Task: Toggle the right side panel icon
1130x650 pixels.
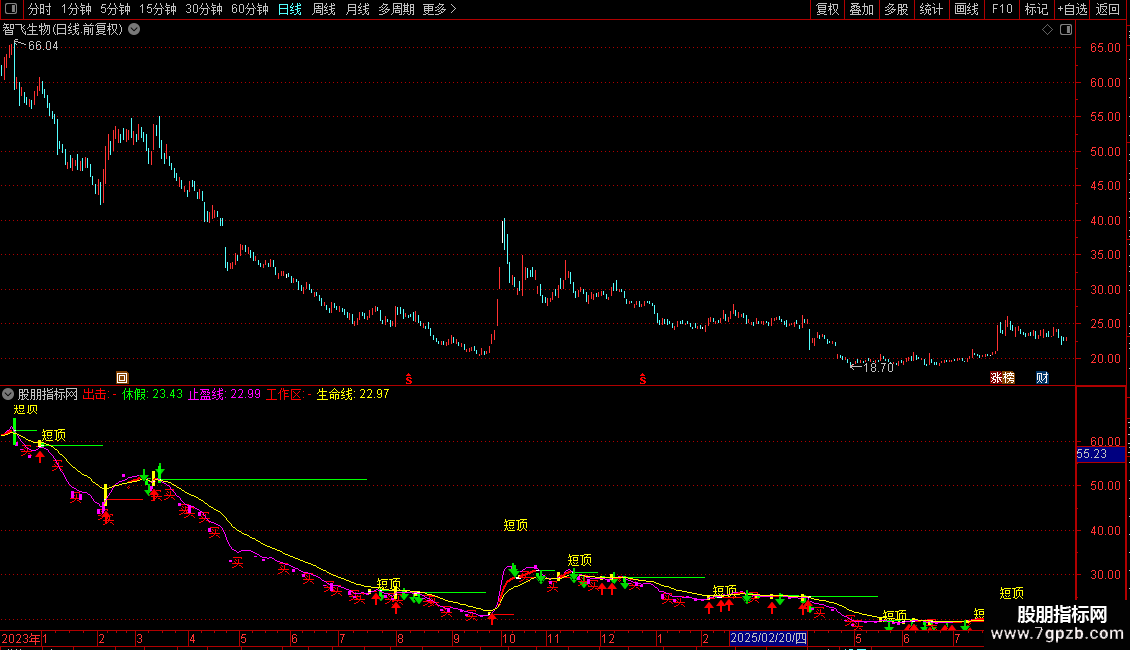Action: 1066,30
